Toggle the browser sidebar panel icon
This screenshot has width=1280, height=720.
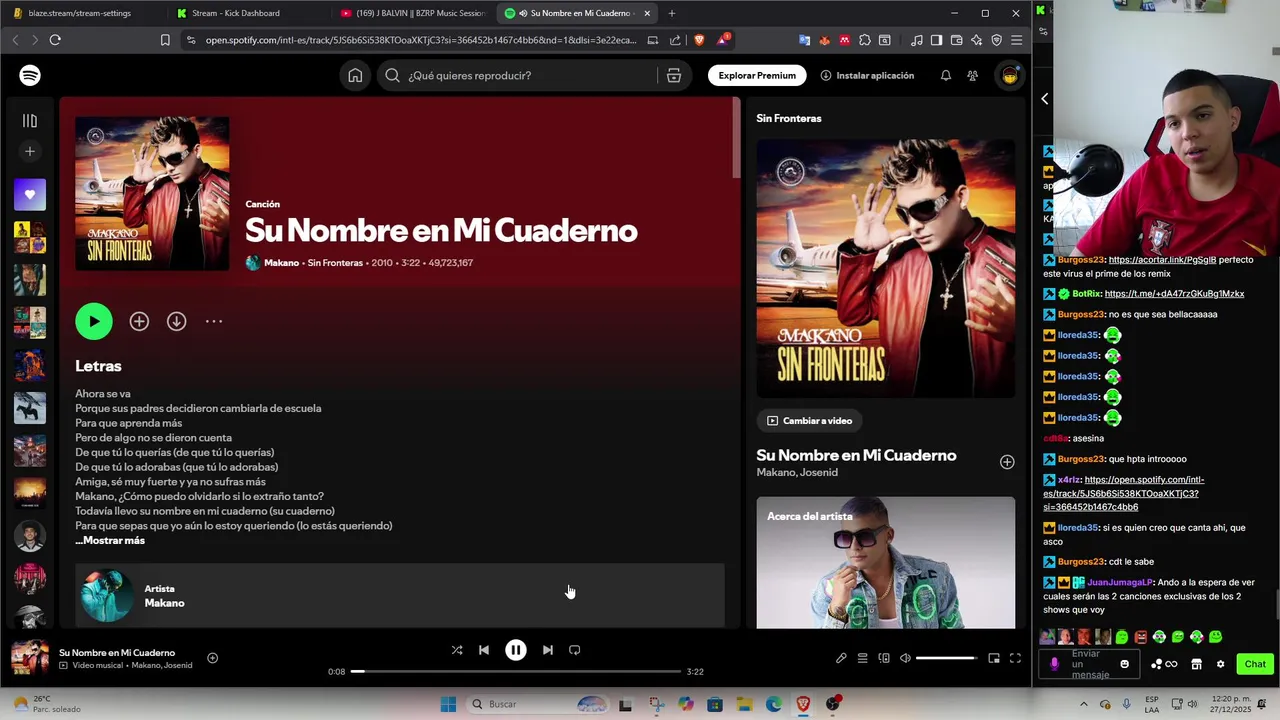point(936,40)
